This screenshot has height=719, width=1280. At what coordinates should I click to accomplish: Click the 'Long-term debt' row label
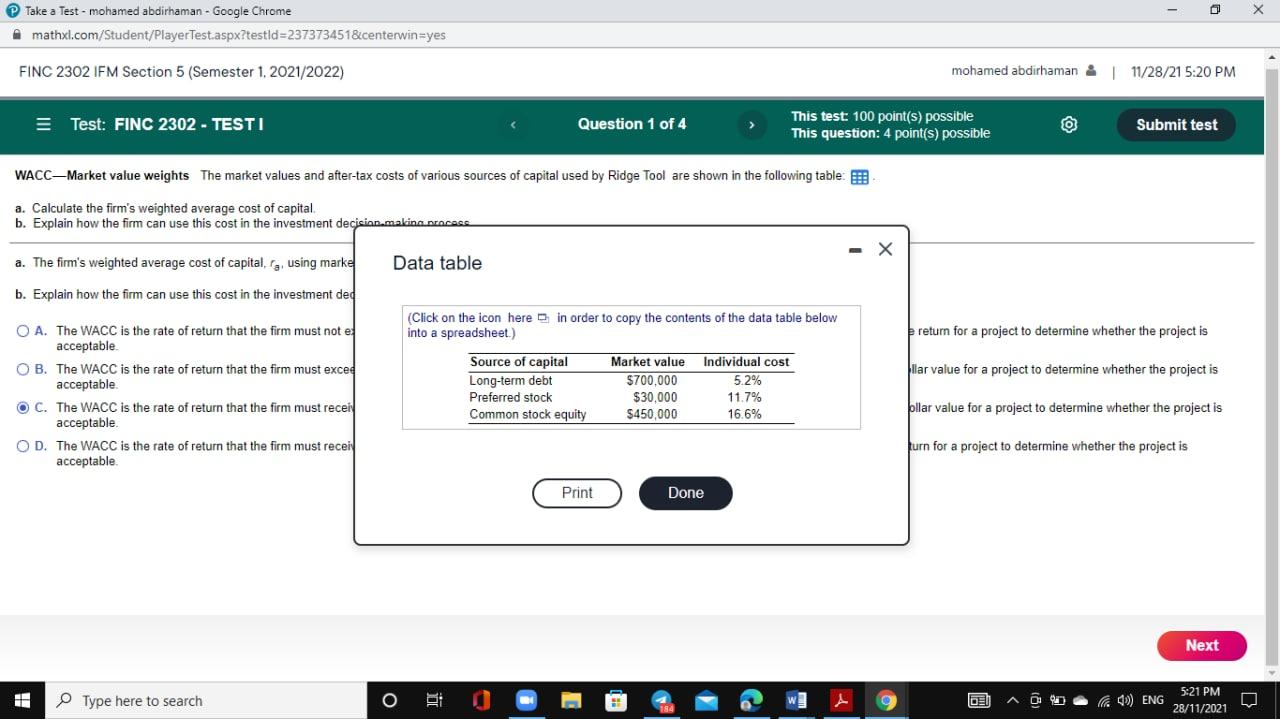click(x=510, y=381)
